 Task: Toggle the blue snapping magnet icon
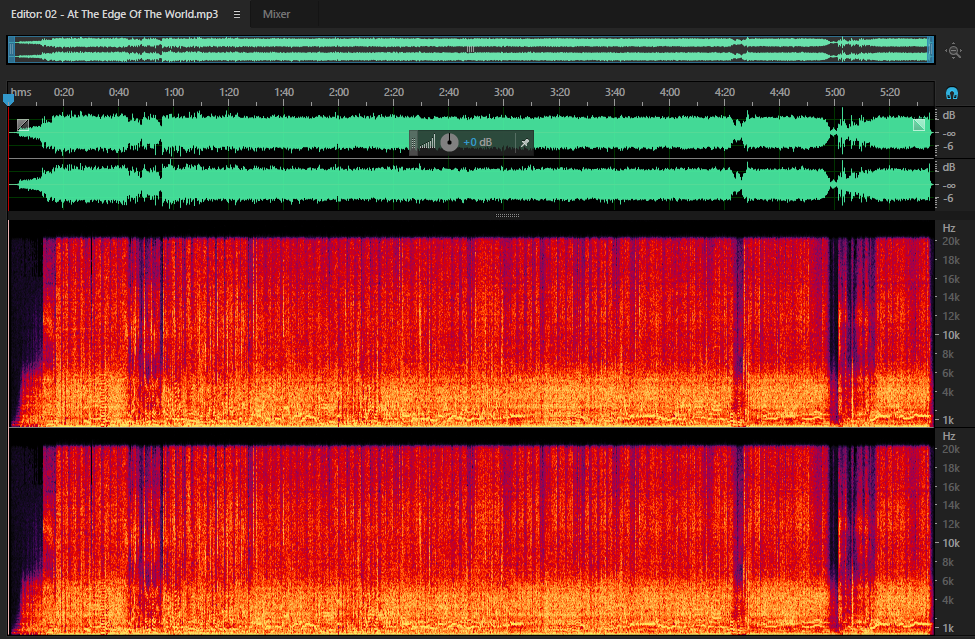[951, 93]
